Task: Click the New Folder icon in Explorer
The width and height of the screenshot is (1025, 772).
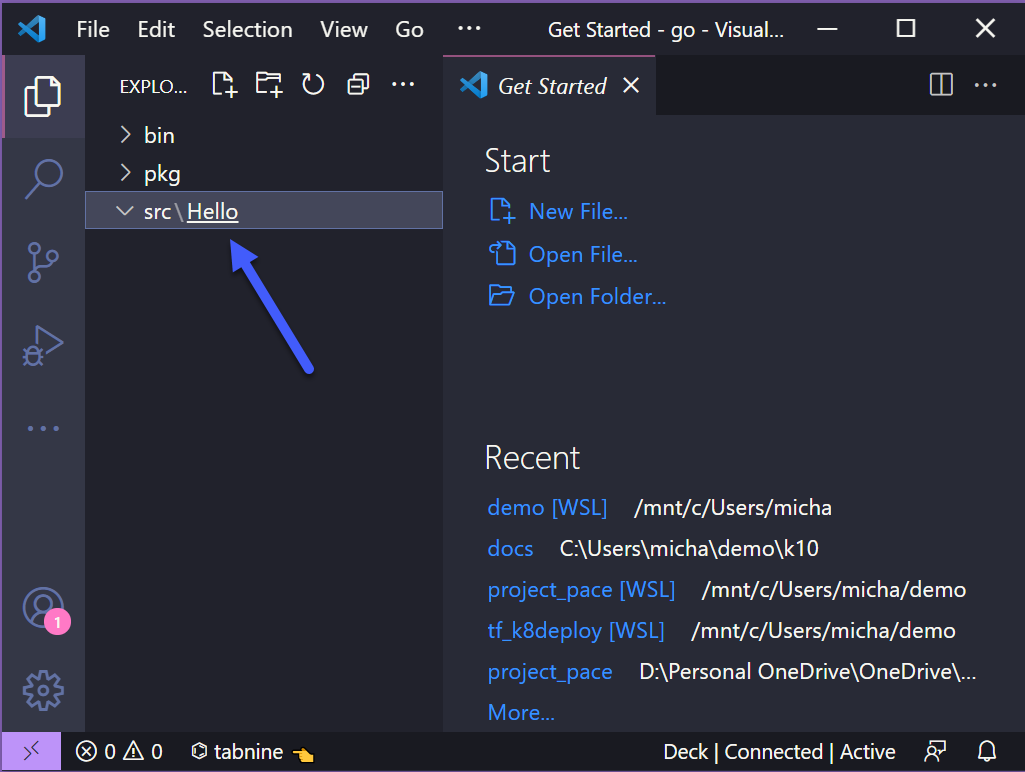Action: click(x=268, y=85)
